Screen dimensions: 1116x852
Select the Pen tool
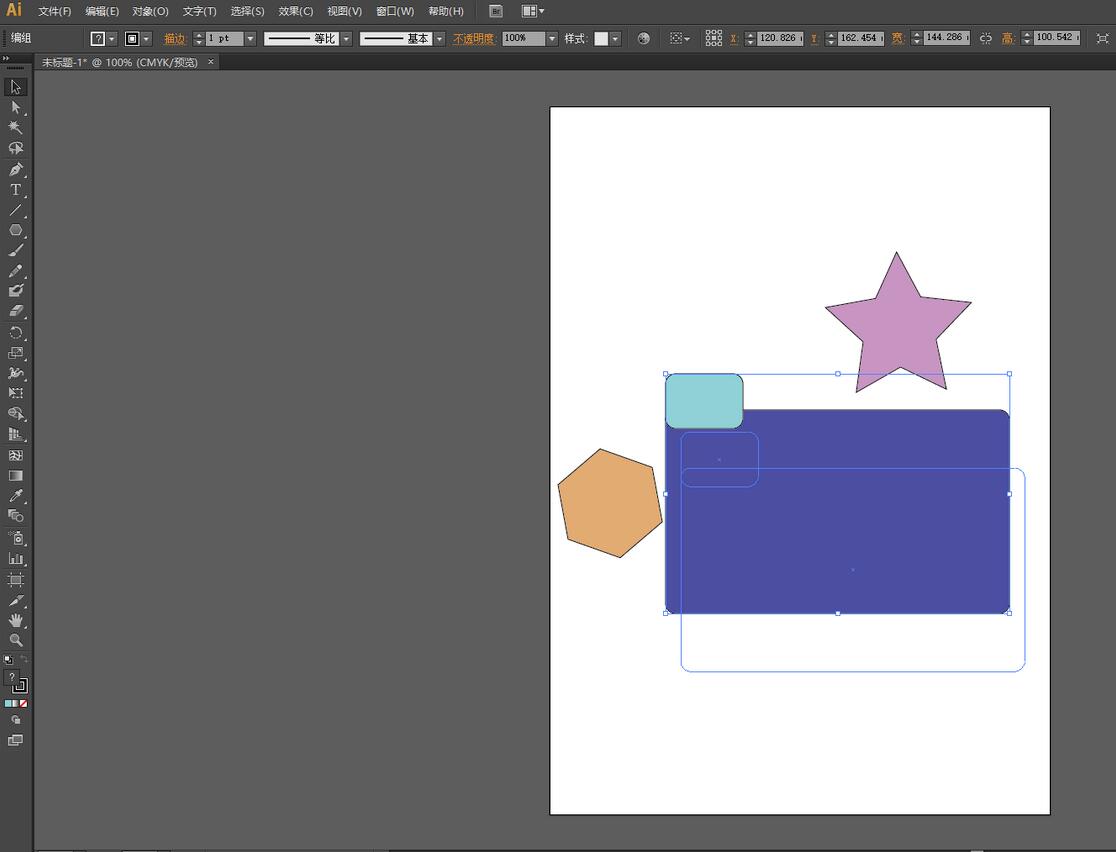tap(16, 169)
